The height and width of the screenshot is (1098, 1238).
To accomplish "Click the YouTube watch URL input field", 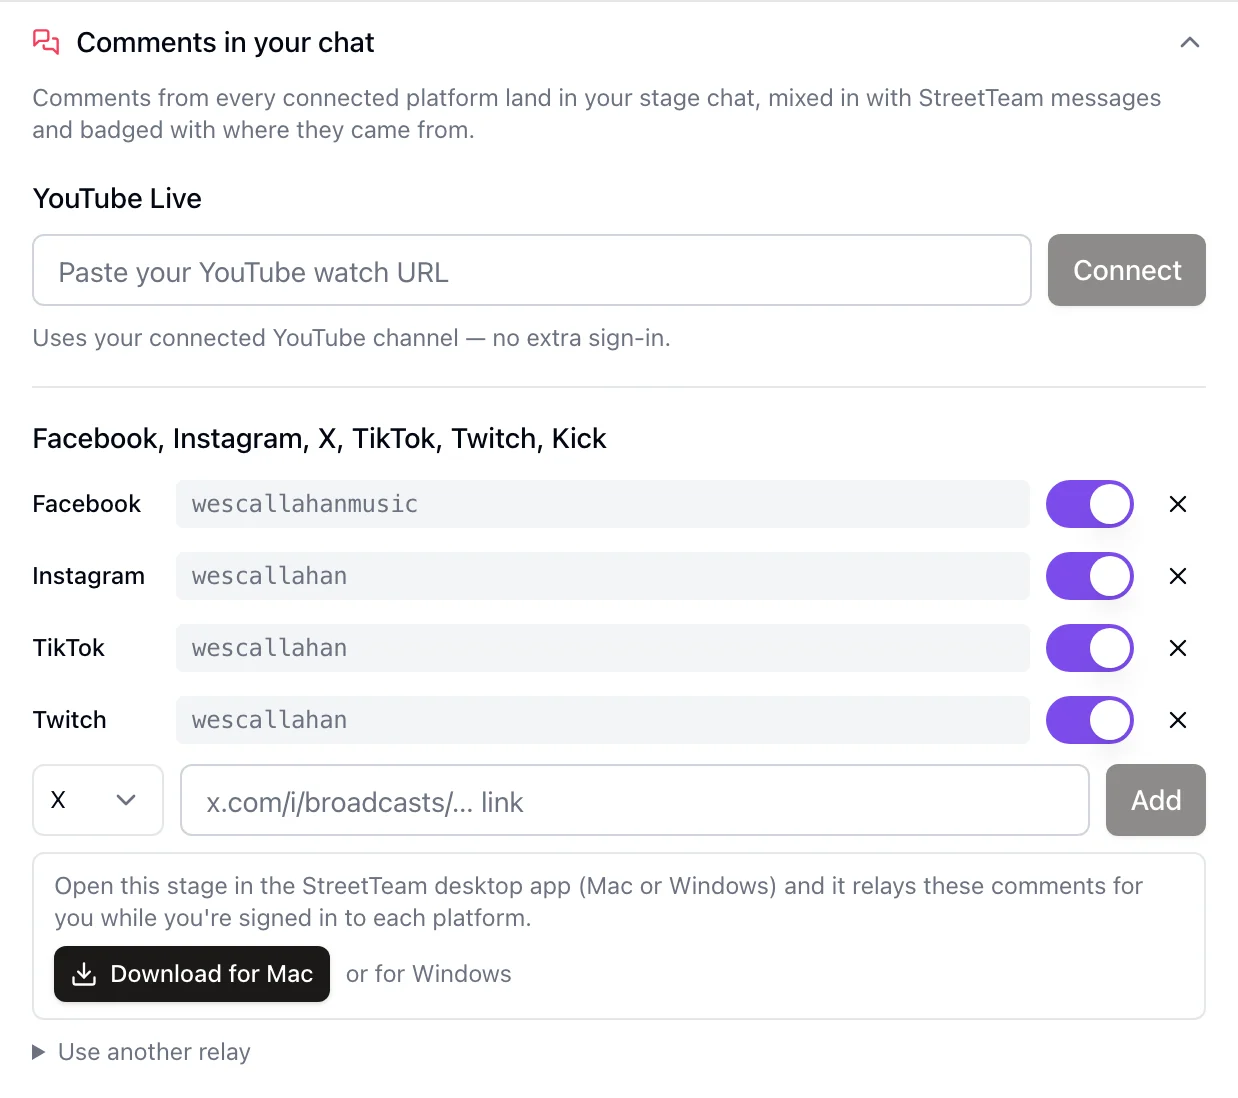I will pyautogui.click(x=532, y=270).
